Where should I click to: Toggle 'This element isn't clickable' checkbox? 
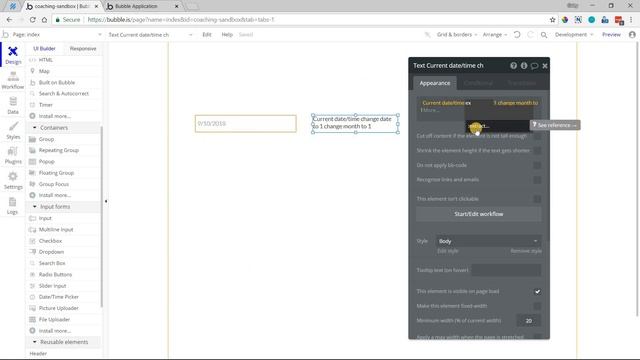537,199
